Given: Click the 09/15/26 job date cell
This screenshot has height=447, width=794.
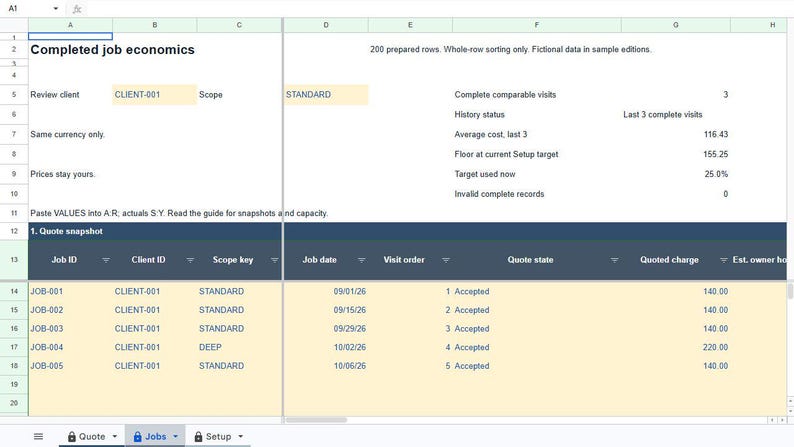Looking at the screenshot, I should pos(326,310).
